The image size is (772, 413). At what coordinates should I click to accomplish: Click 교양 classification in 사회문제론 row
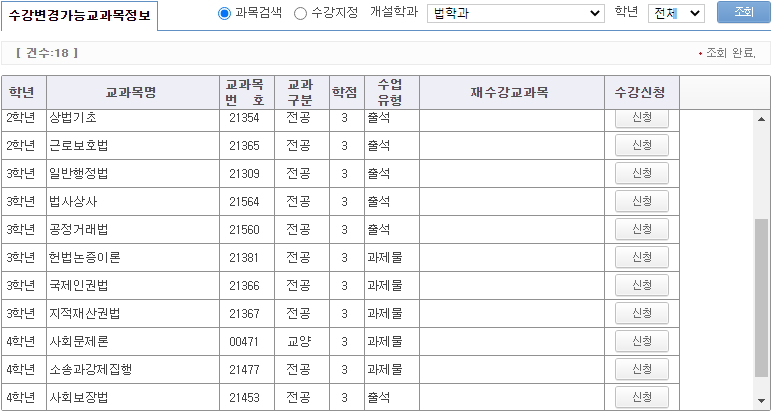[x=299, y=342]
